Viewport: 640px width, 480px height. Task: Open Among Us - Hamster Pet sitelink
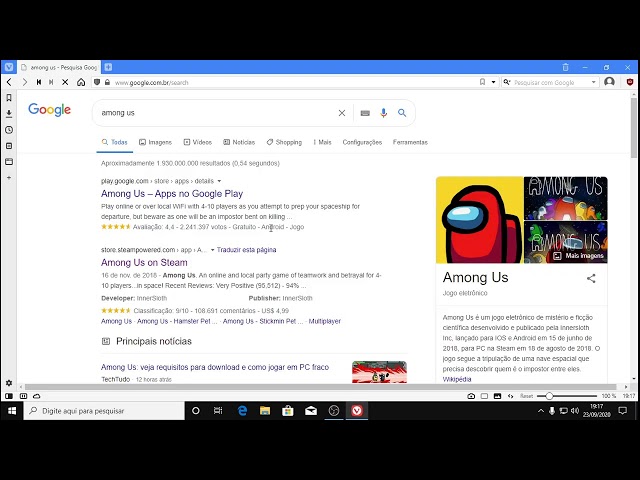[177, 321]
